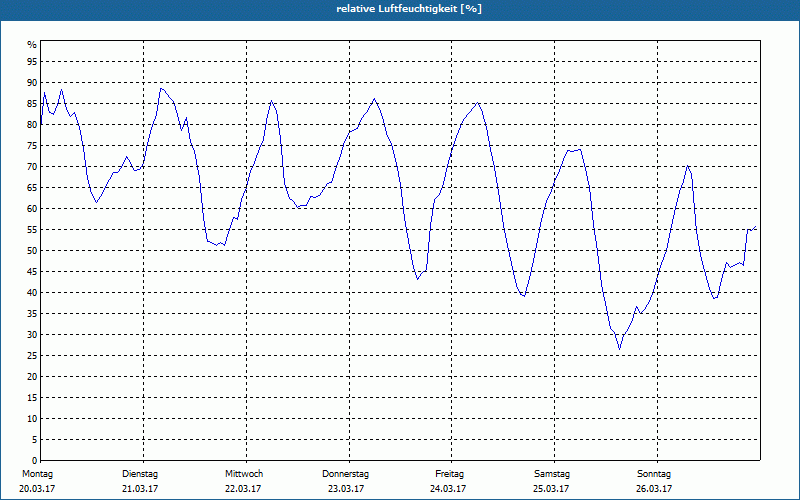Click the 50 value on the y-axis
Viewport: 800px width, 500px height.
[x=32, y=251]
